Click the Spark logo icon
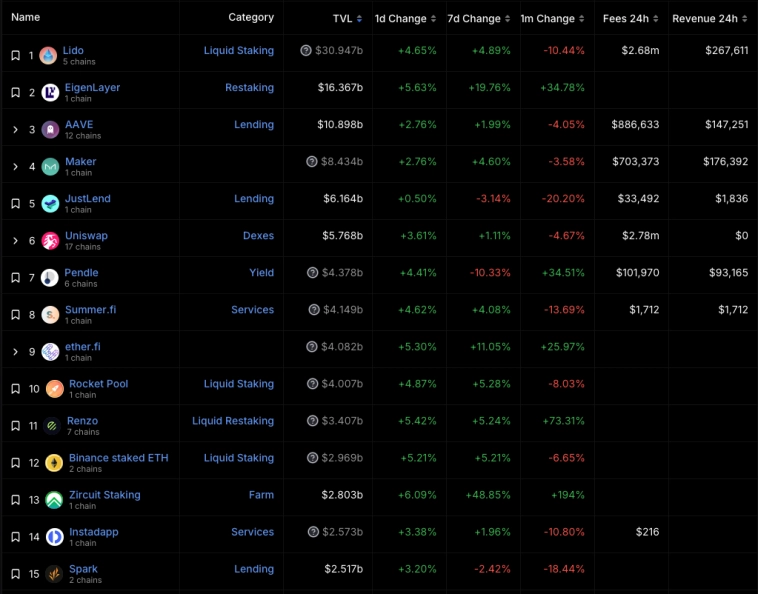Viewport: 758px width, 594px height. [x=54, y=574]
